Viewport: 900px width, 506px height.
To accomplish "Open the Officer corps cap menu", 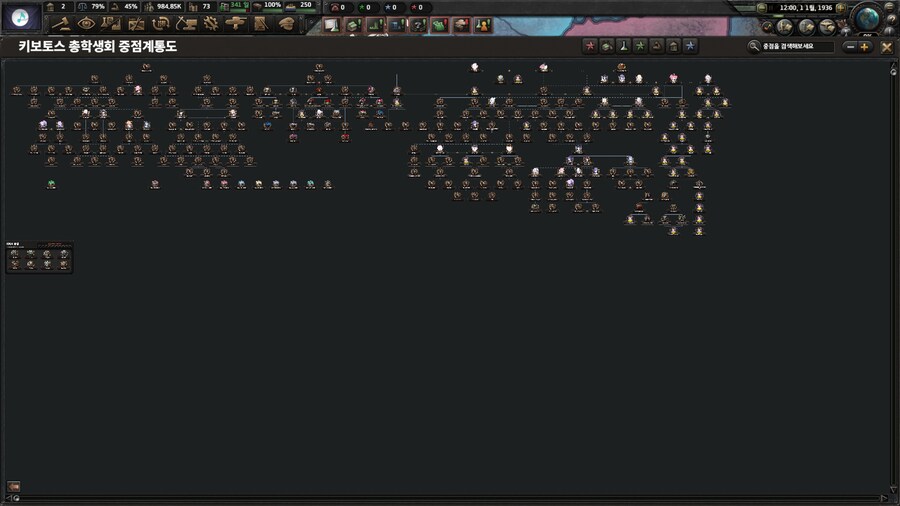I will click(286, 23).
